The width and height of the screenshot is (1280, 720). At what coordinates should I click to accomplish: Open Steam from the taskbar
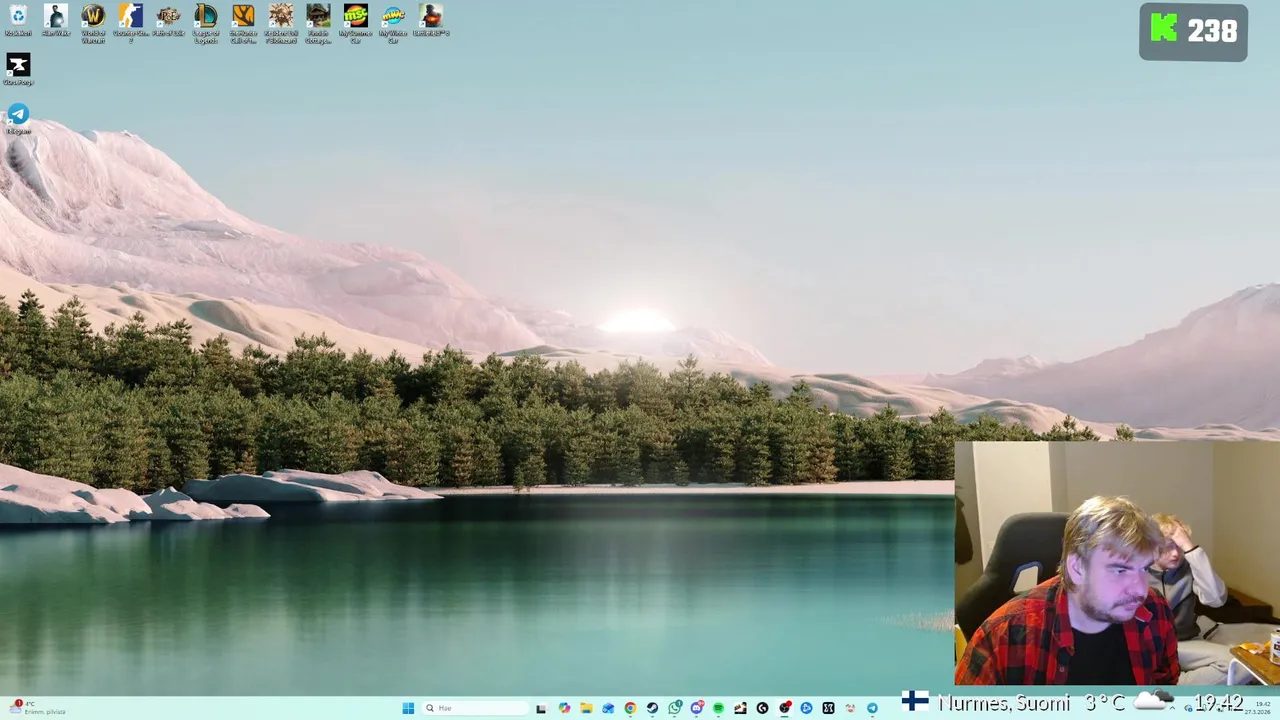coord(652,708)
